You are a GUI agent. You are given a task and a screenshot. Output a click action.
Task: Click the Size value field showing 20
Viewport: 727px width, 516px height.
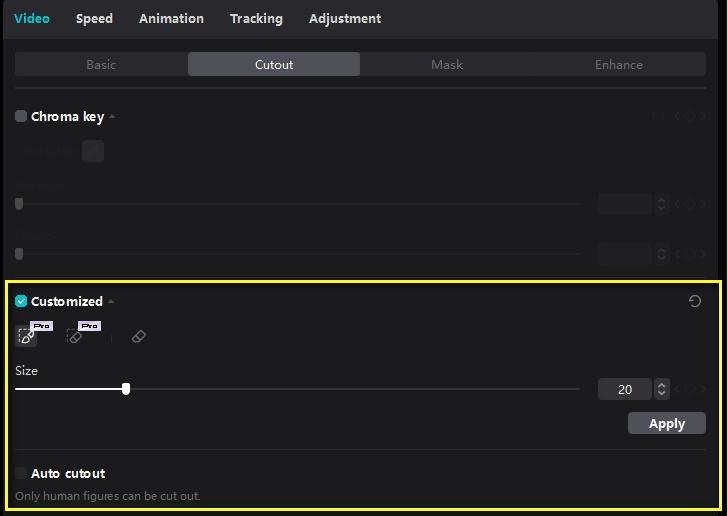tap(625, 389)
